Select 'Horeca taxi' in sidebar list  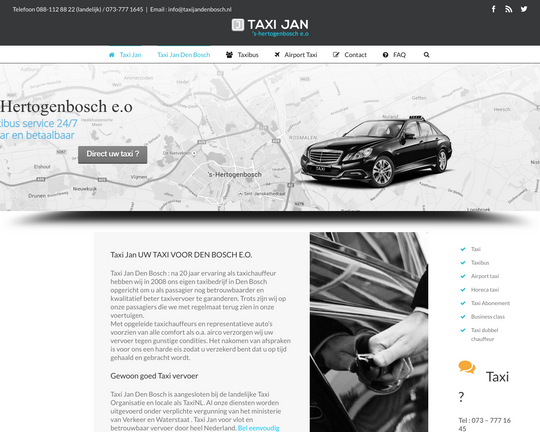click(x=485, y=289)
